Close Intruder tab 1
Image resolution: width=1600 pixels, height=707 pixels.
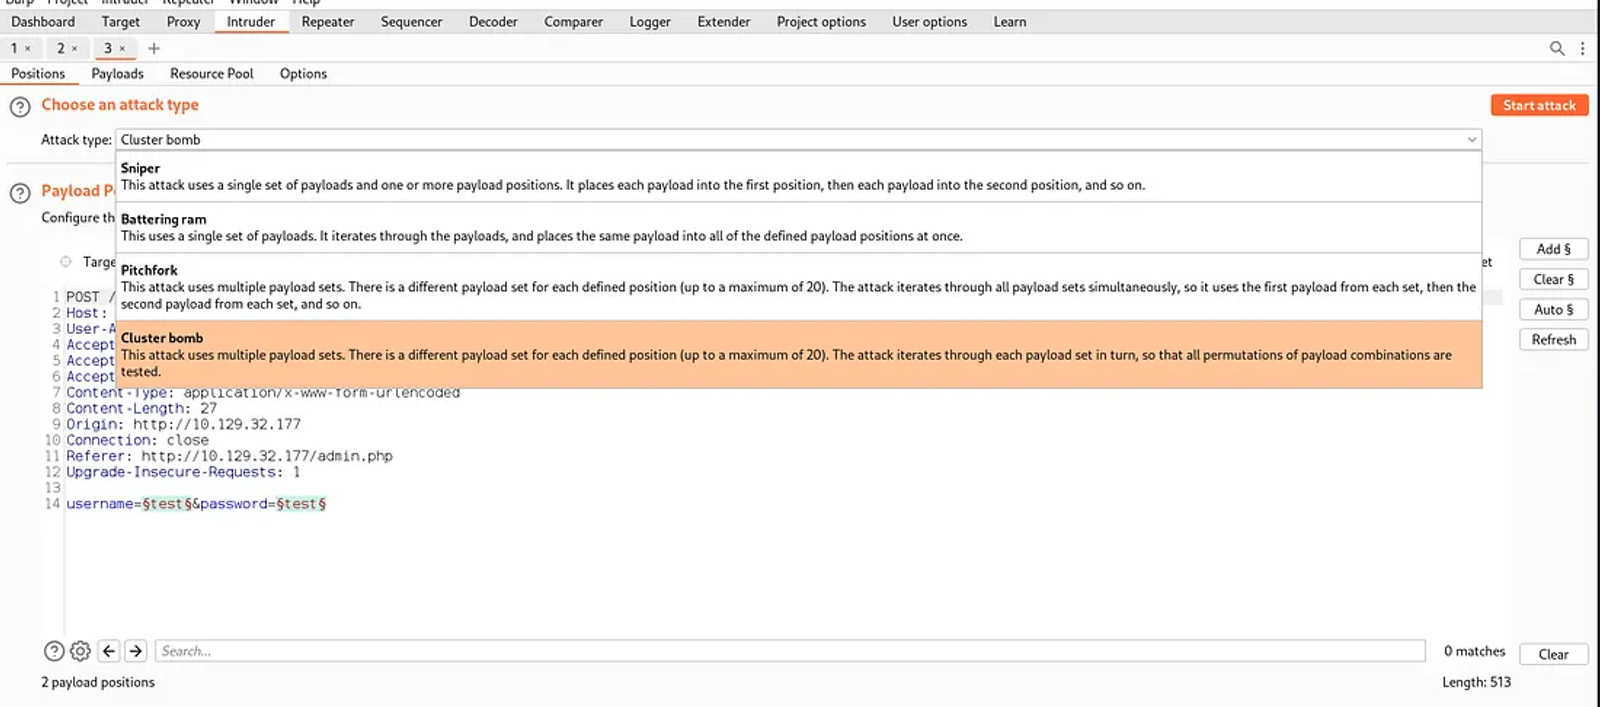[28, 48]
